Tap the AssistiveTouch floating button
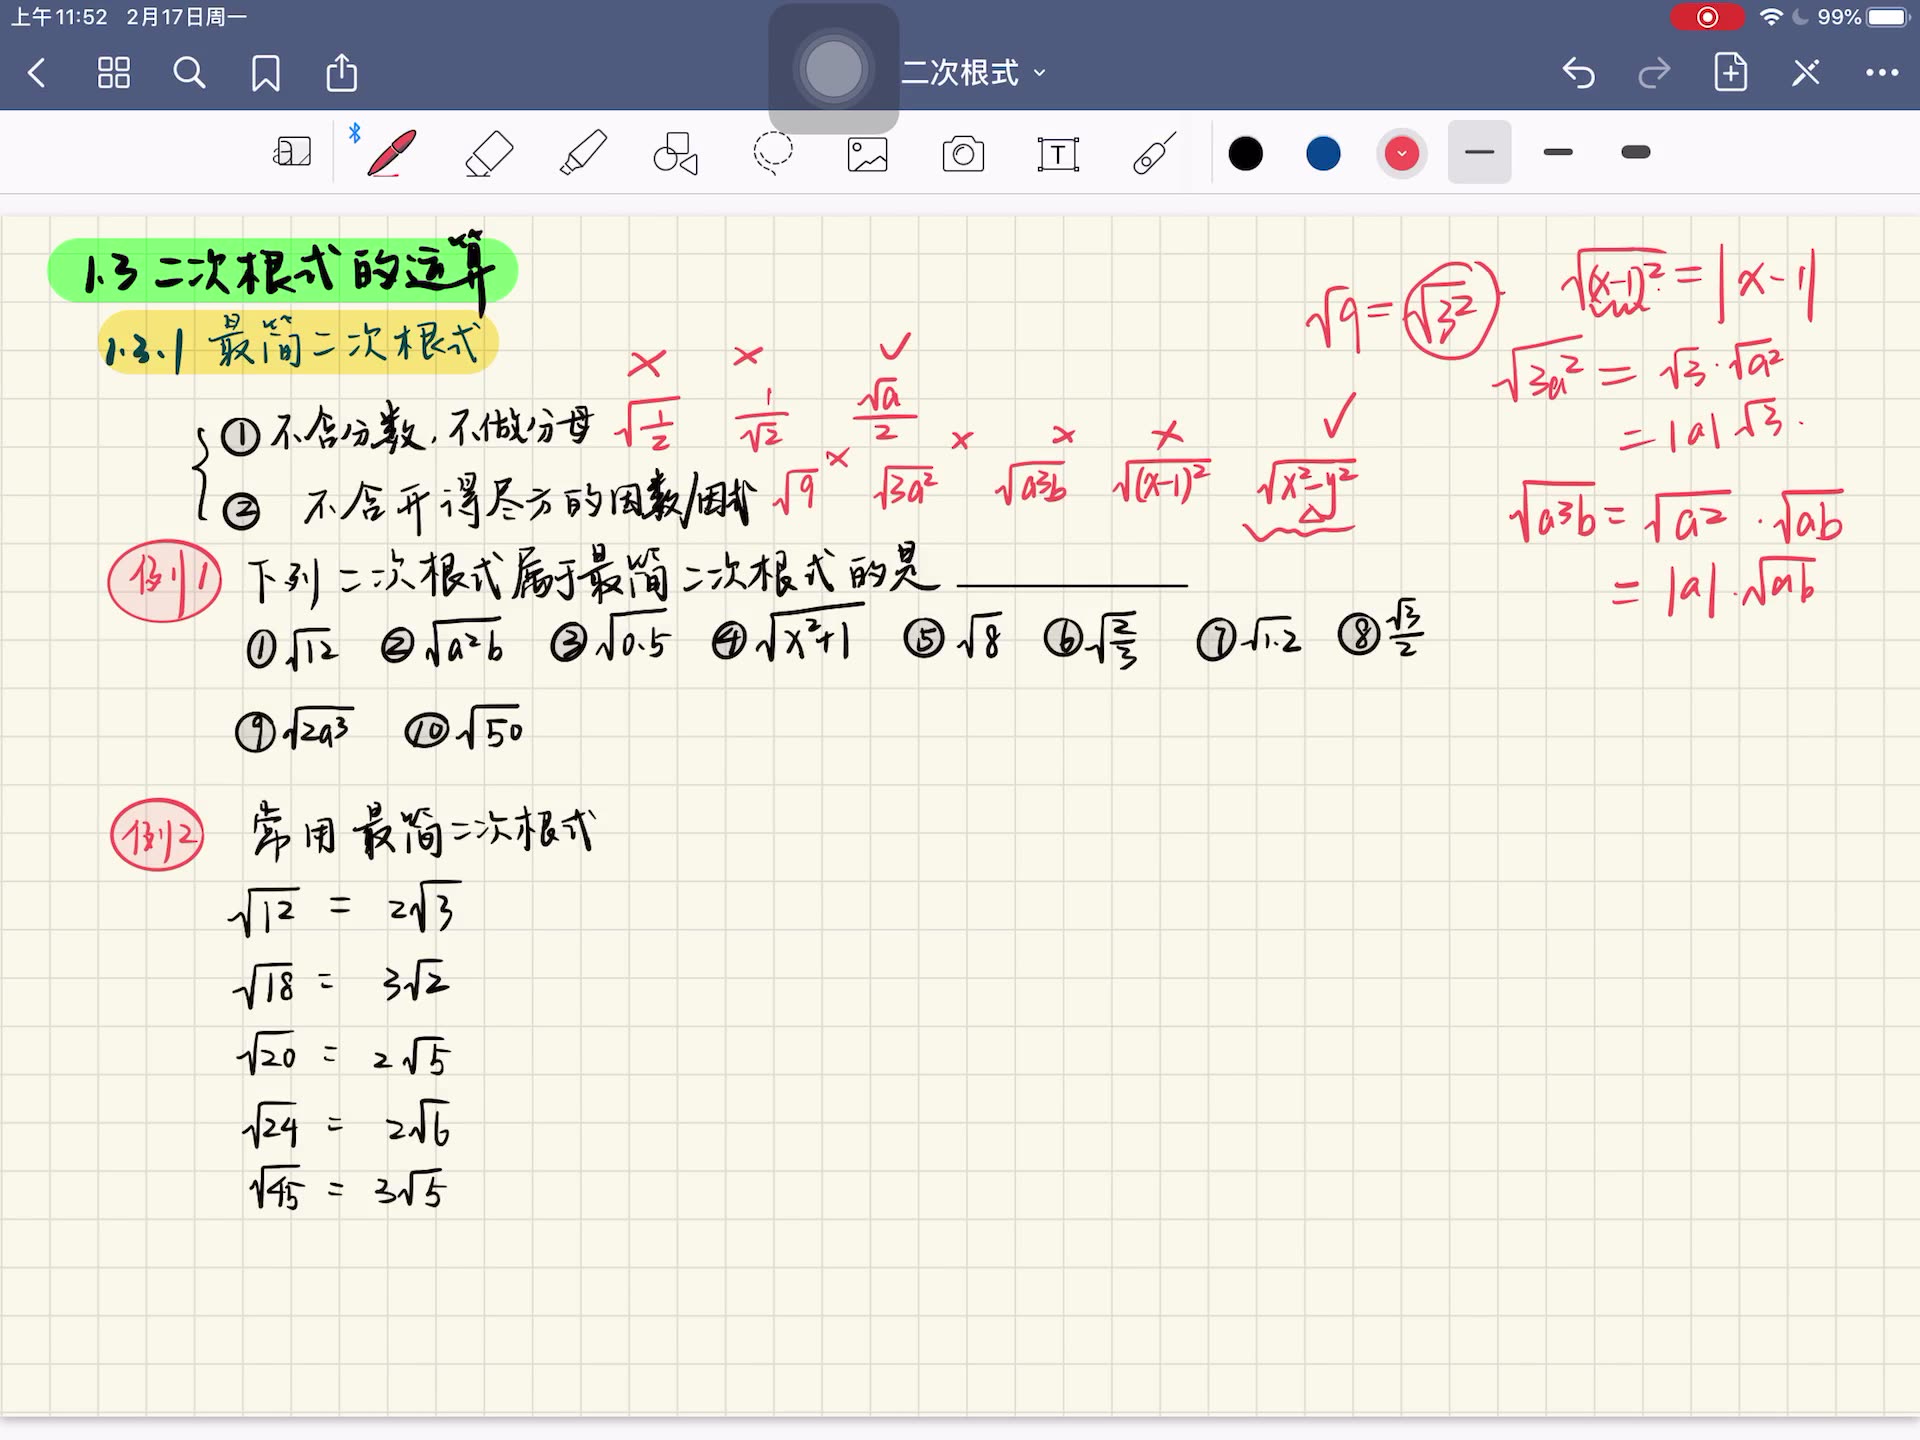Viewport: 1920px width, 1440px height. click(x=833, y=69)
